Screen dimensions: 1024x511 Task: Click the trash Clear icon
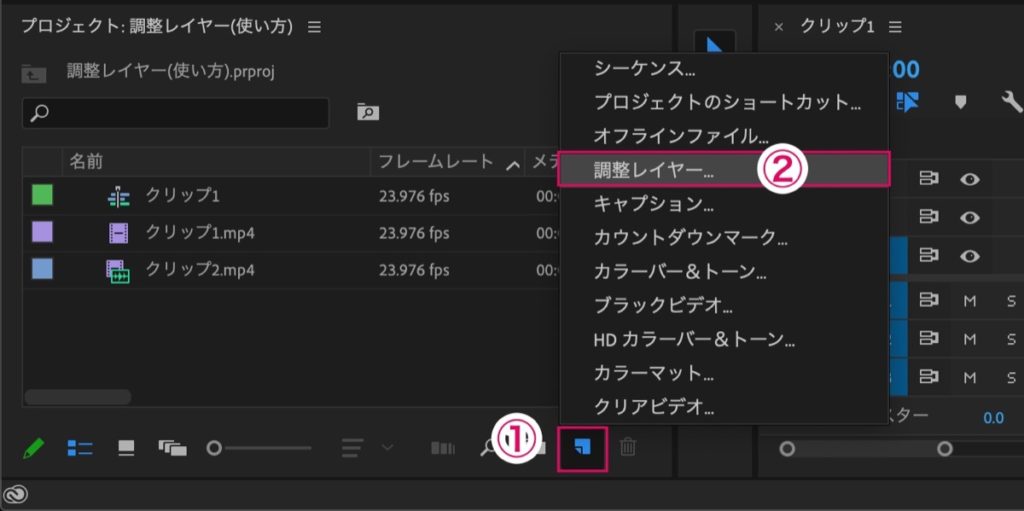[628, 448]
